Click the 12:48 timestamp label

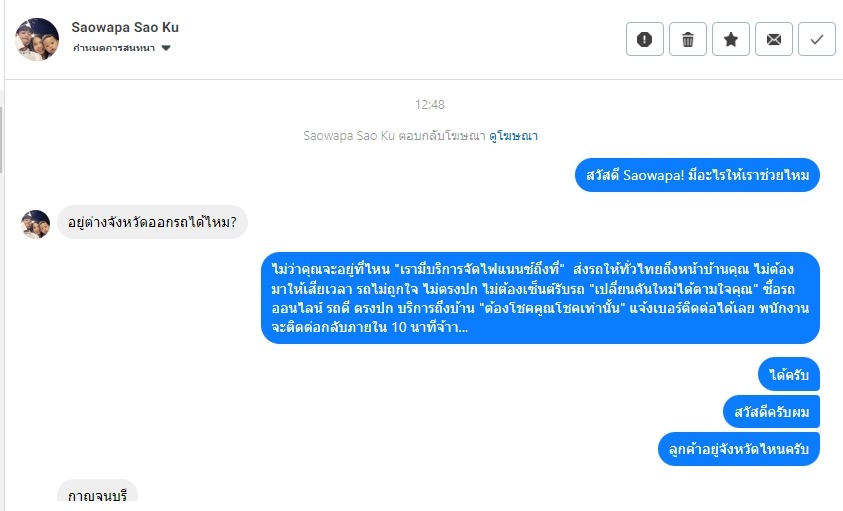click(x=430, y=104)
